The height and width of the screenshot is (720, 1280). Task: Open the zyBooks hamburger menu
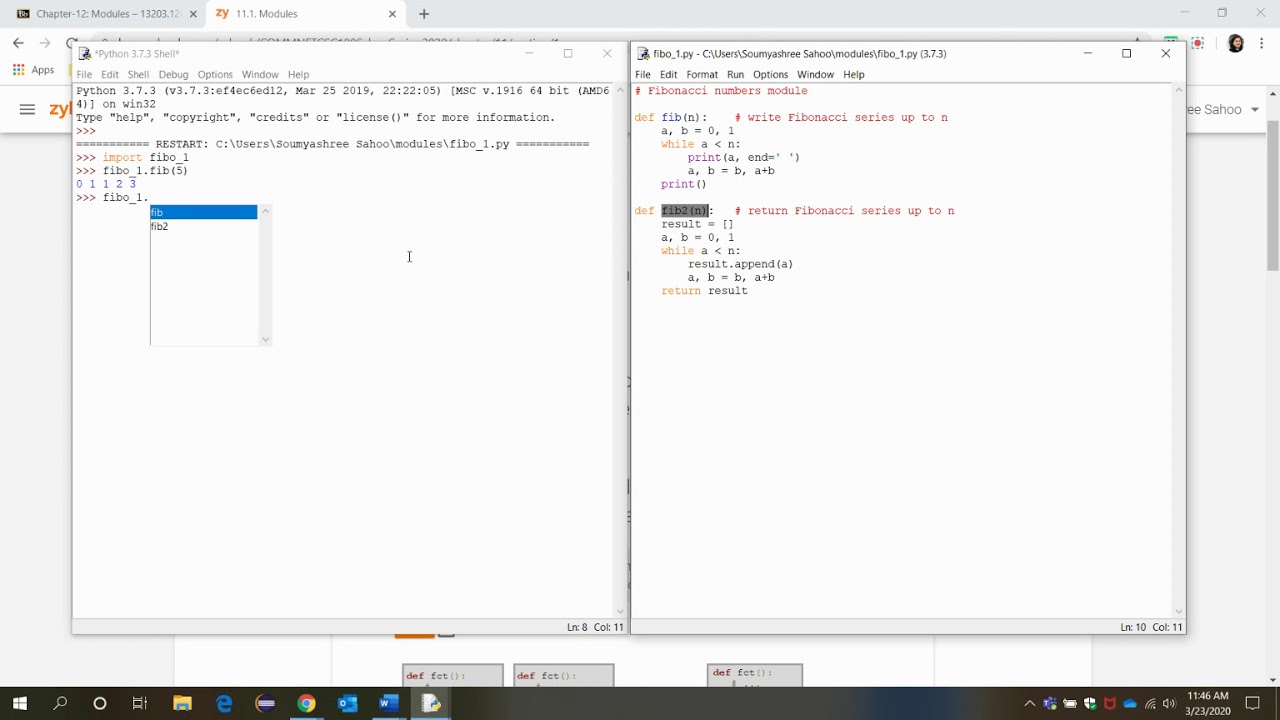27,109
